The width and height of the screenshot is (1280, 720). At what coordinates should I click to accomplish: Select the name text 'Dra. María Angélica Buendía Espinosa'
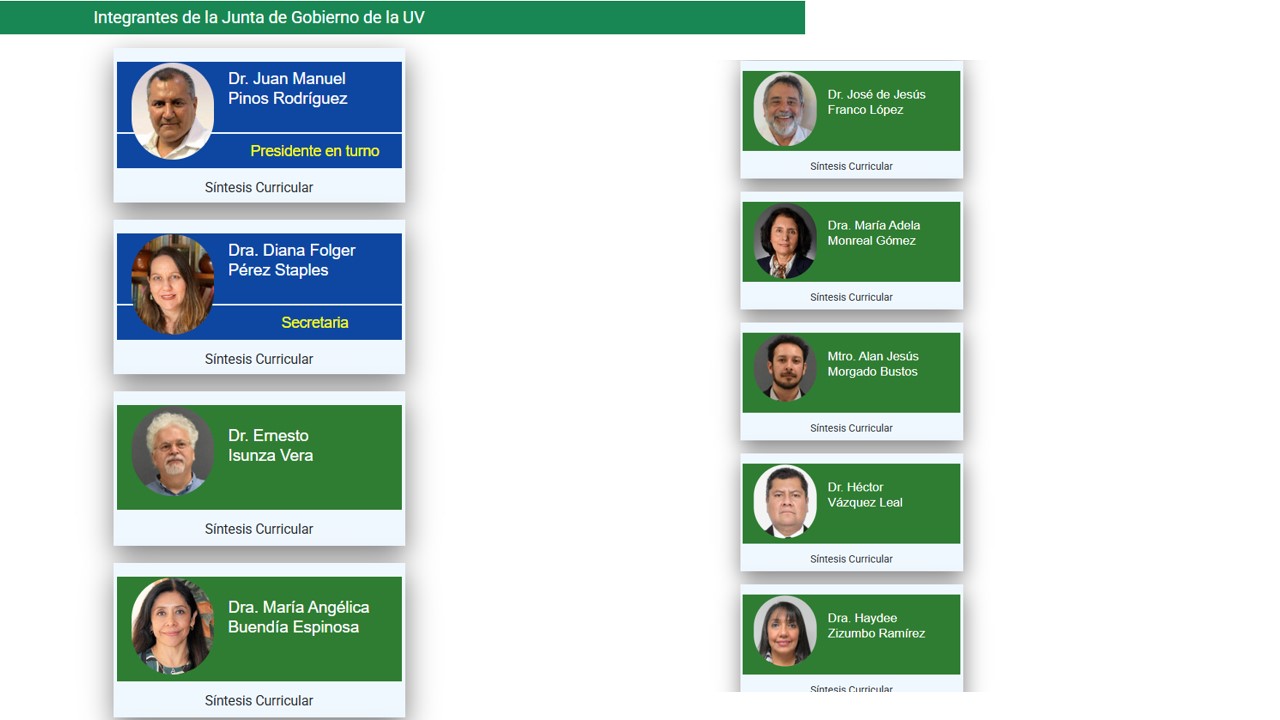click(298, 617)
